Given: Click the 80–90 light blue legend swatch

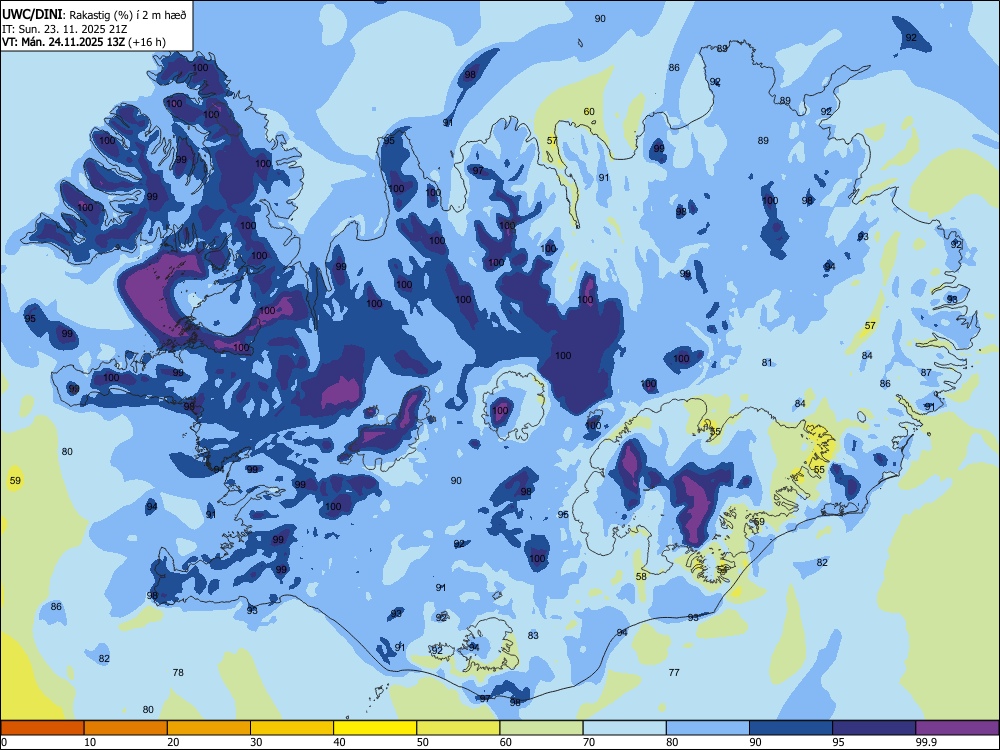Looking at the screenshot, I should pyautogui.click(x=708, y=728).
